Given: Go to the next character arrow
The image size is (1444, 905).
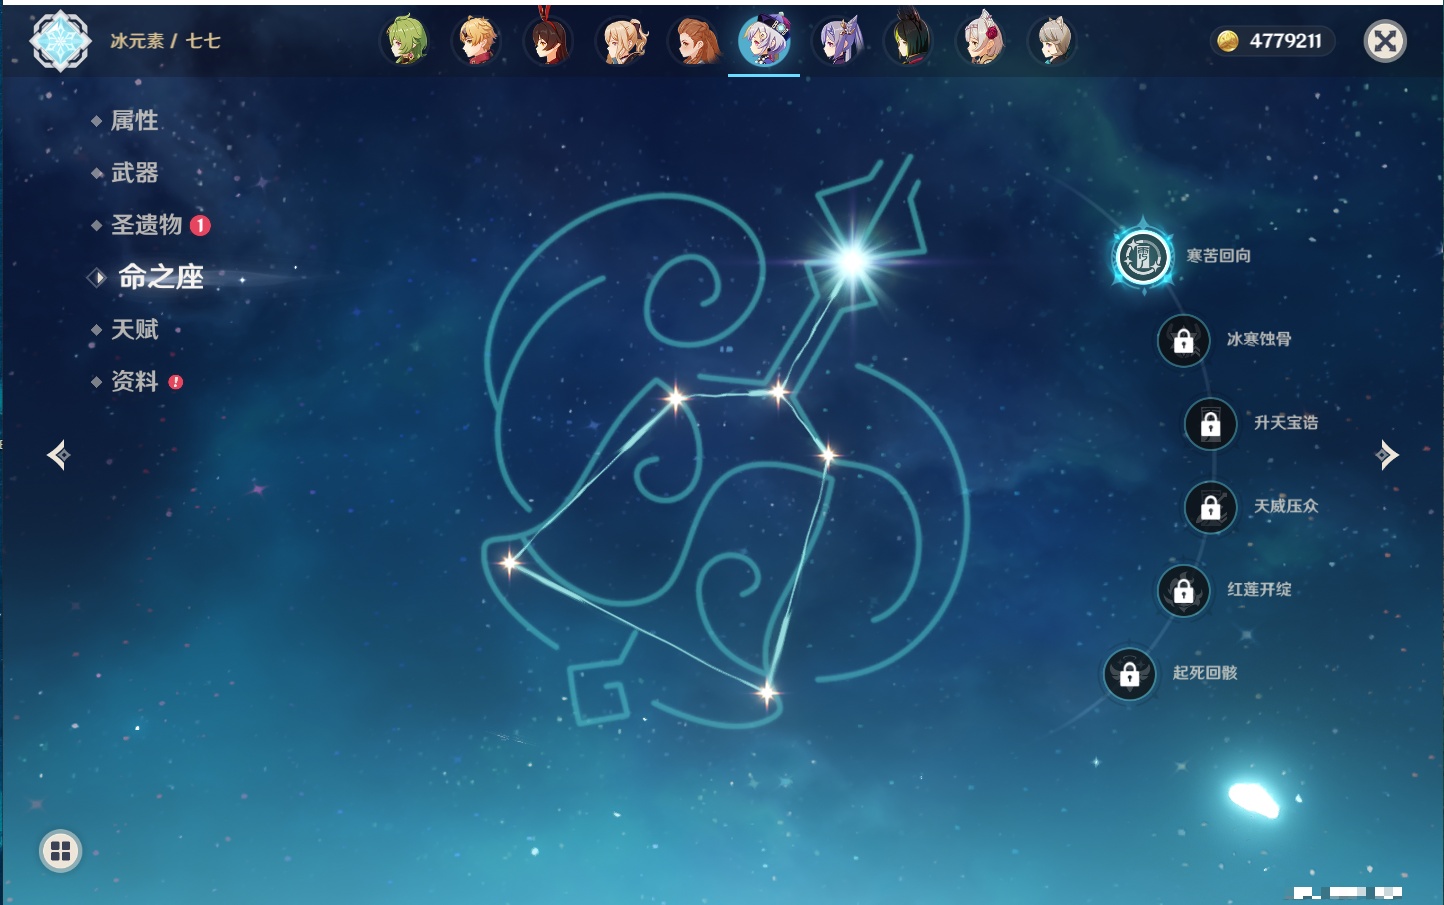Looking at the screenshot, I should coord(1387,455).
